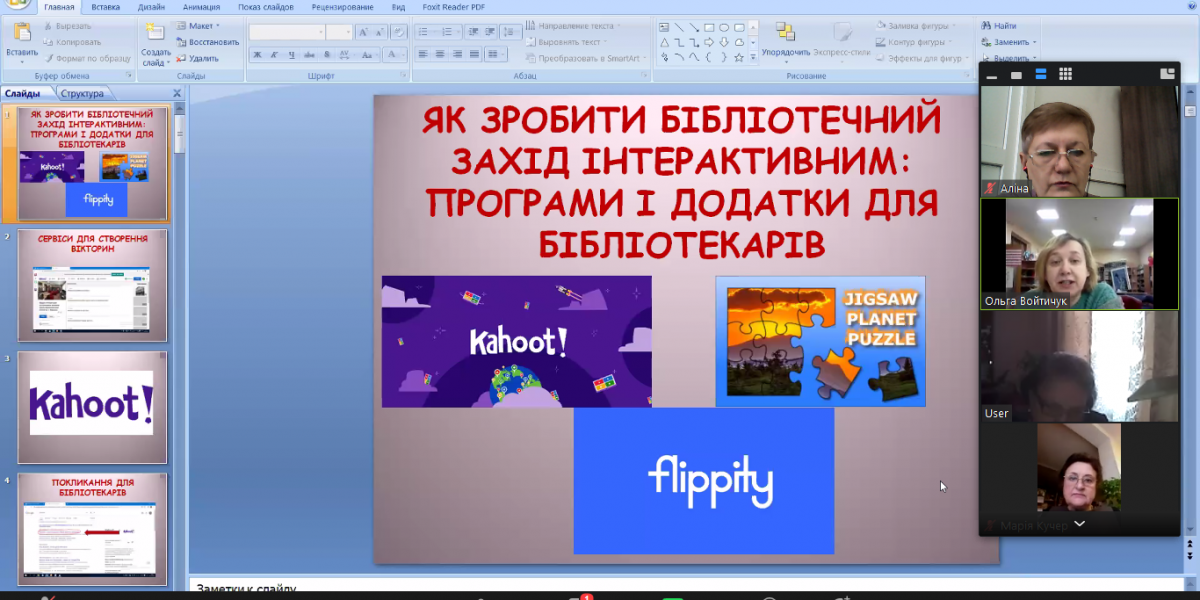The height and width of the screenshot is (600, 1200).
Task: Select the oval shape in gallery
Action: tap(724, 27)
